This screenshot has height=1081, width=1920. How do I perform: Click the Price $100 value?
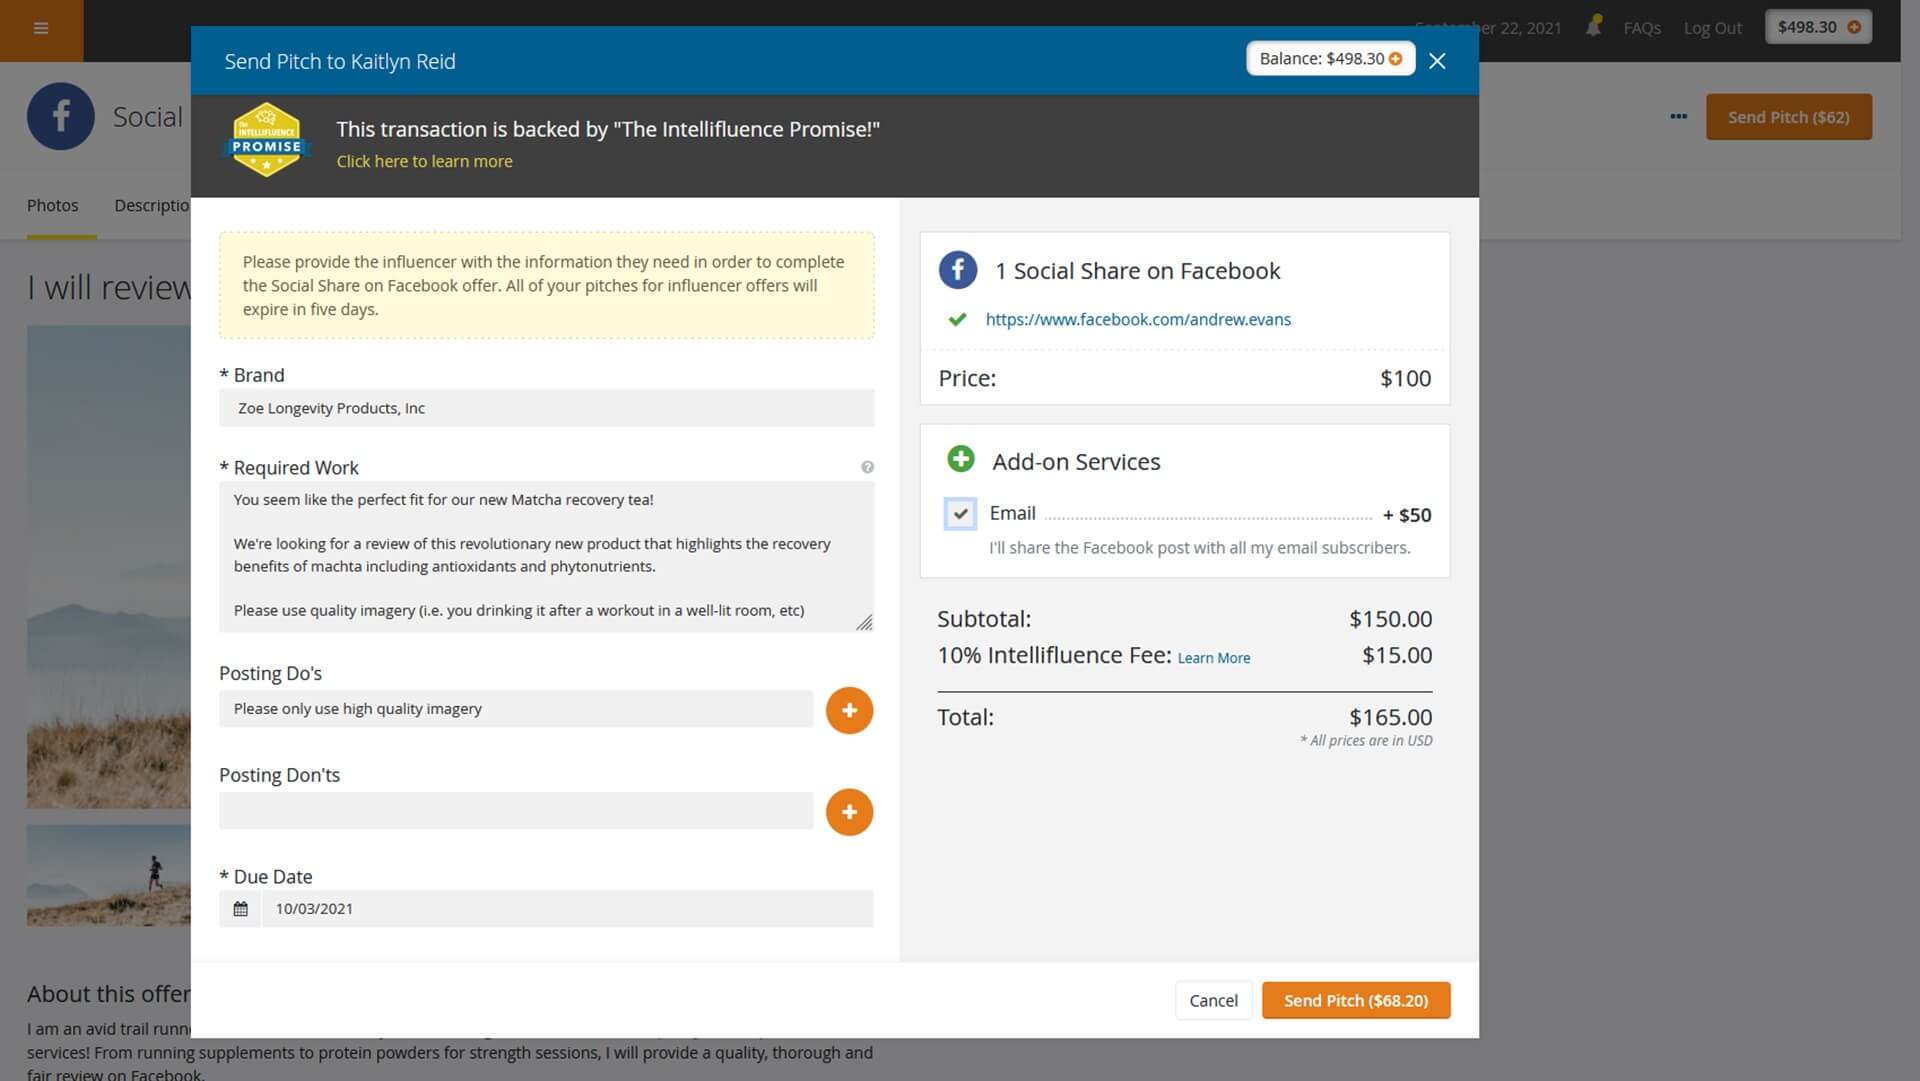pyautogui.click(x=1405, y=378)
